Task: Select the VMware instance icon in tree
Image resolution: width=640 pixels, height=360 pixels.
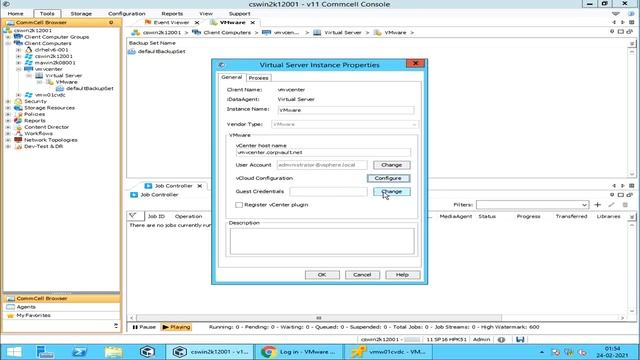Action: [x=49, y=82]
